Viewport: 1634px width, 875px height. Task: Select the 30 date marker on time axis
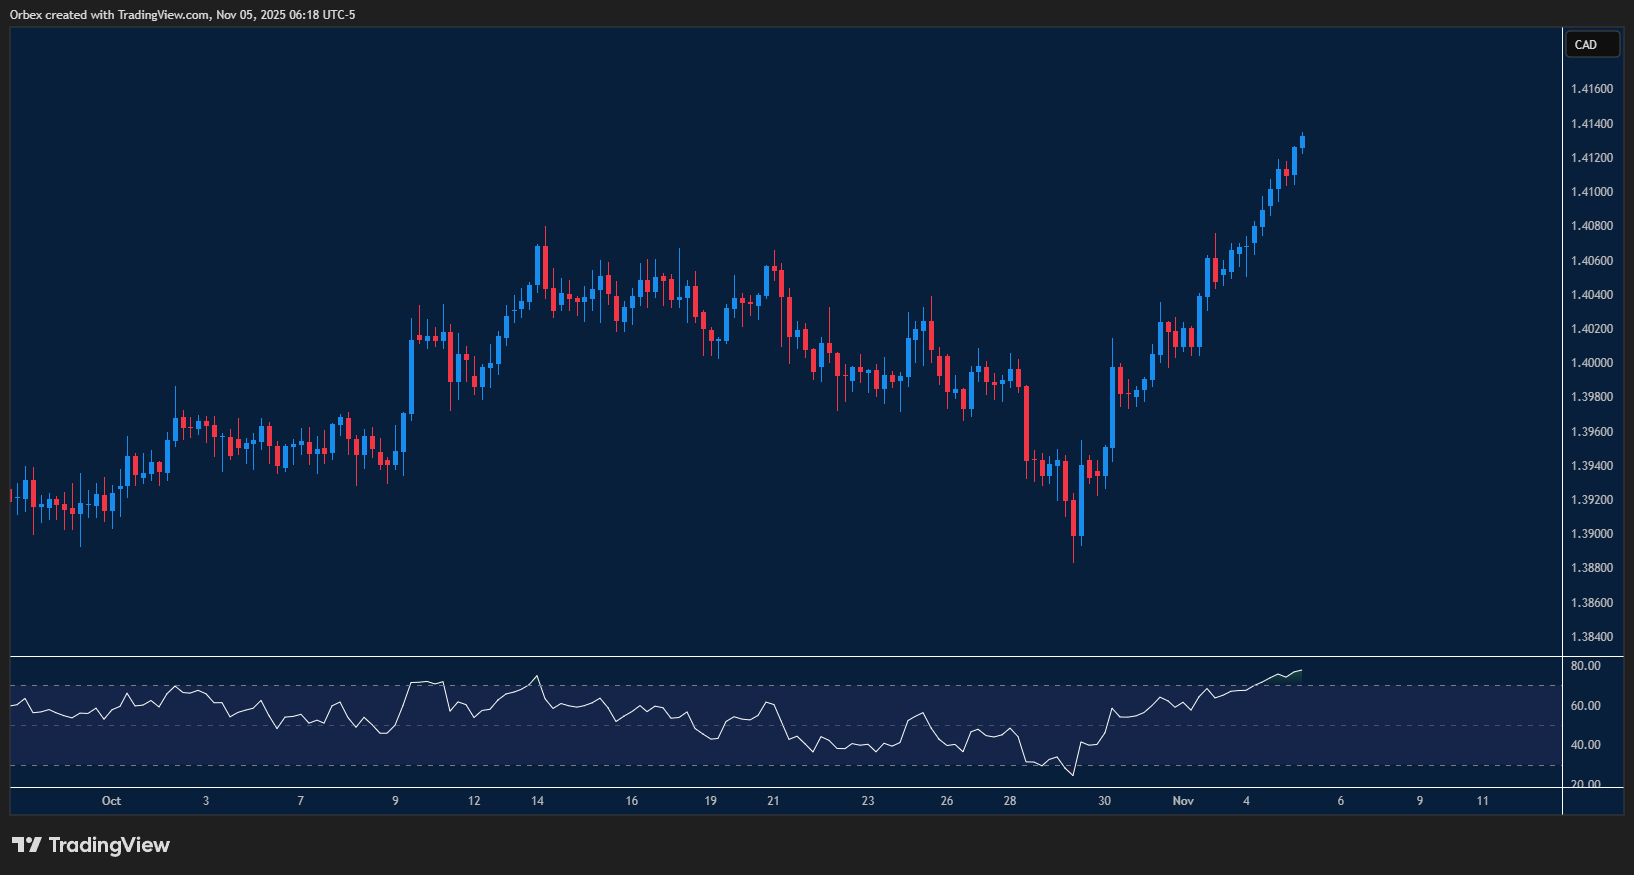point(1104,801)
